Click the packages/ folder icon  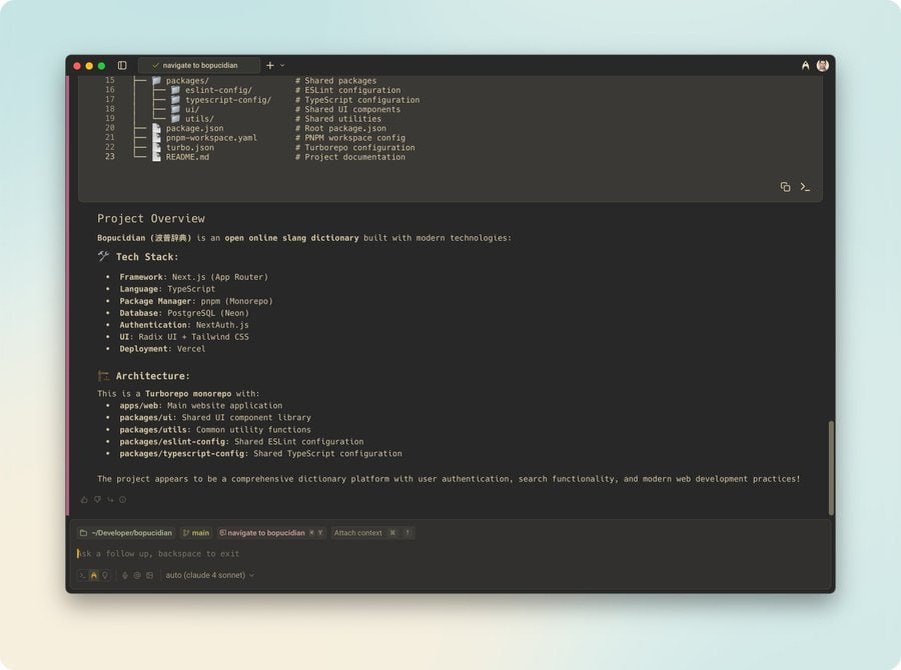[156, 80]
